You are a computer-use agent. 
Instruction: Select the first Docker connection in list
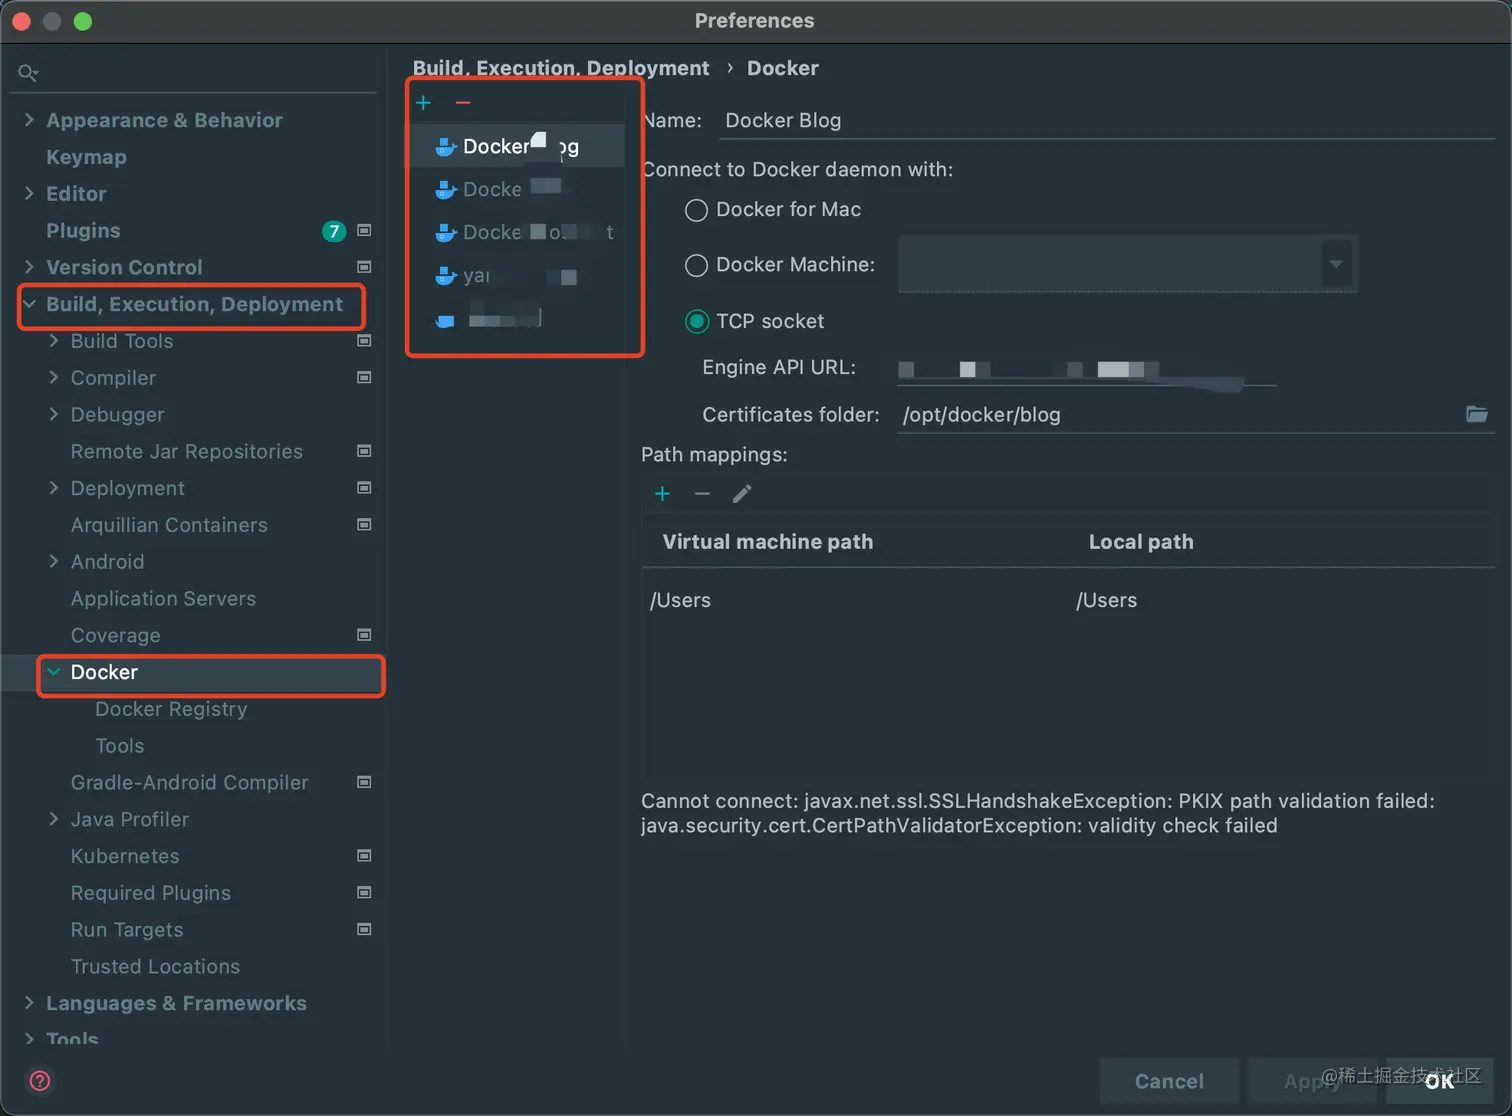516,147
